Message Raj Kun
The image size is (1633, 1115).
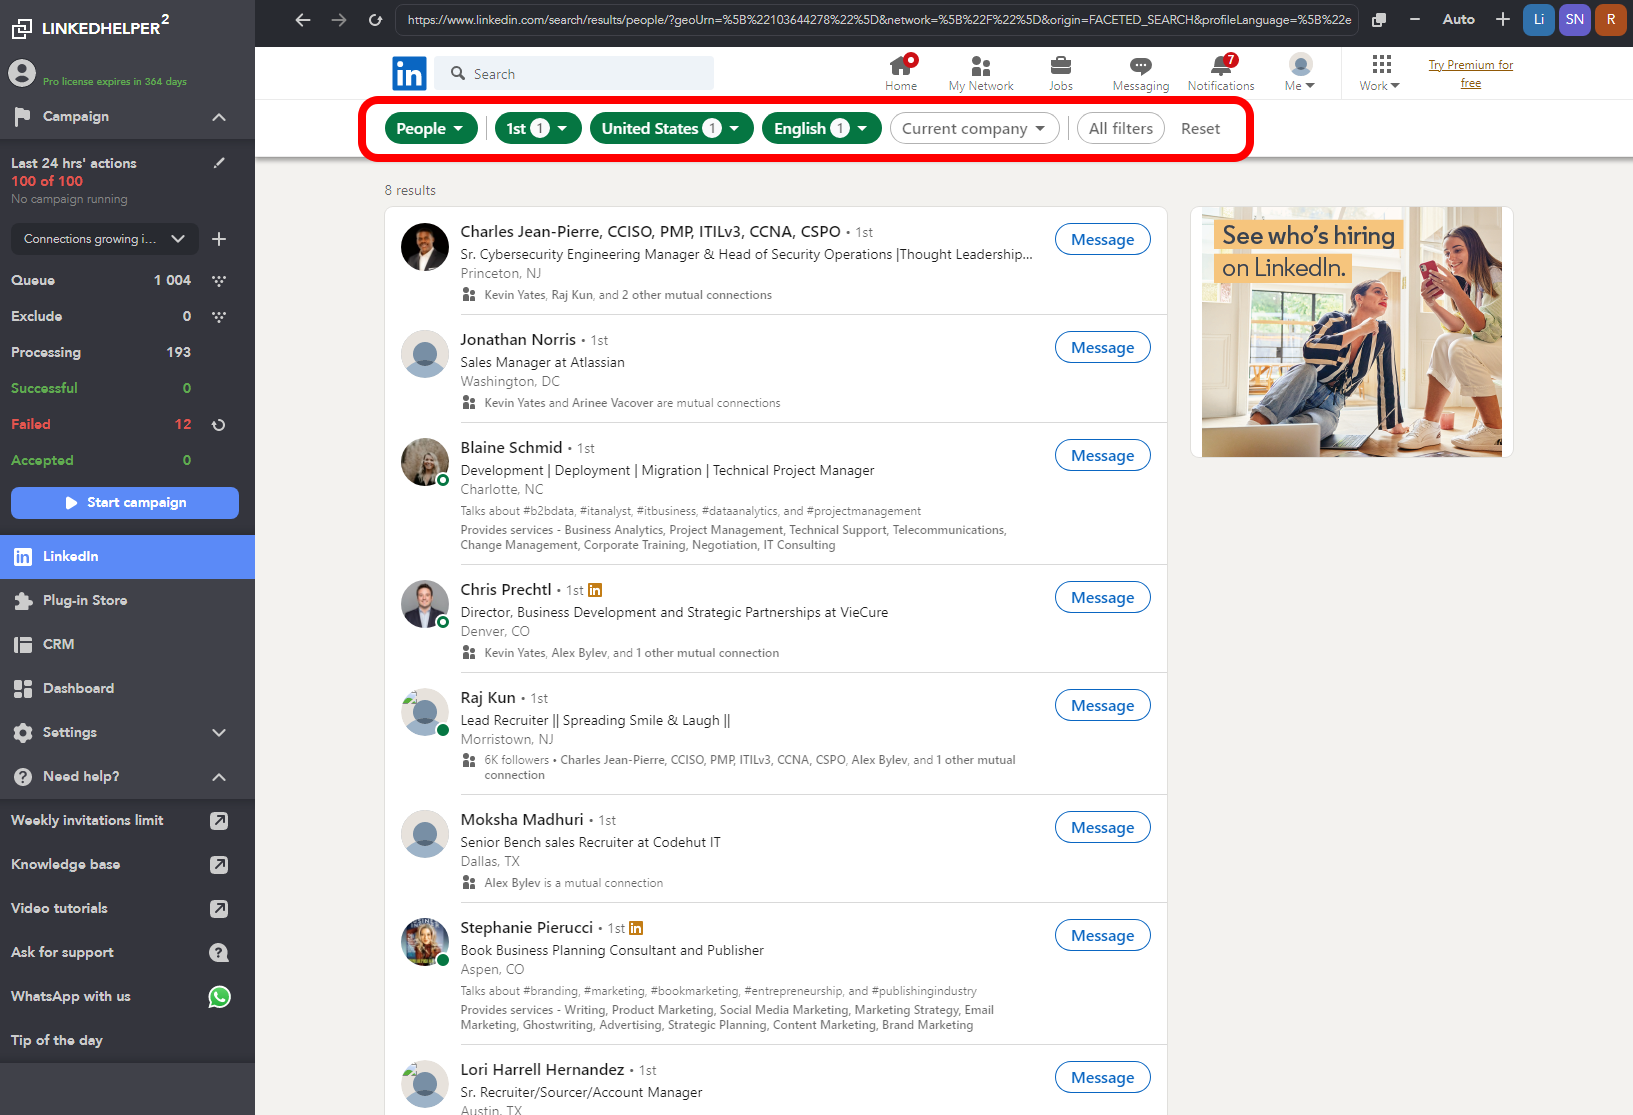(x=1103, y=706)
